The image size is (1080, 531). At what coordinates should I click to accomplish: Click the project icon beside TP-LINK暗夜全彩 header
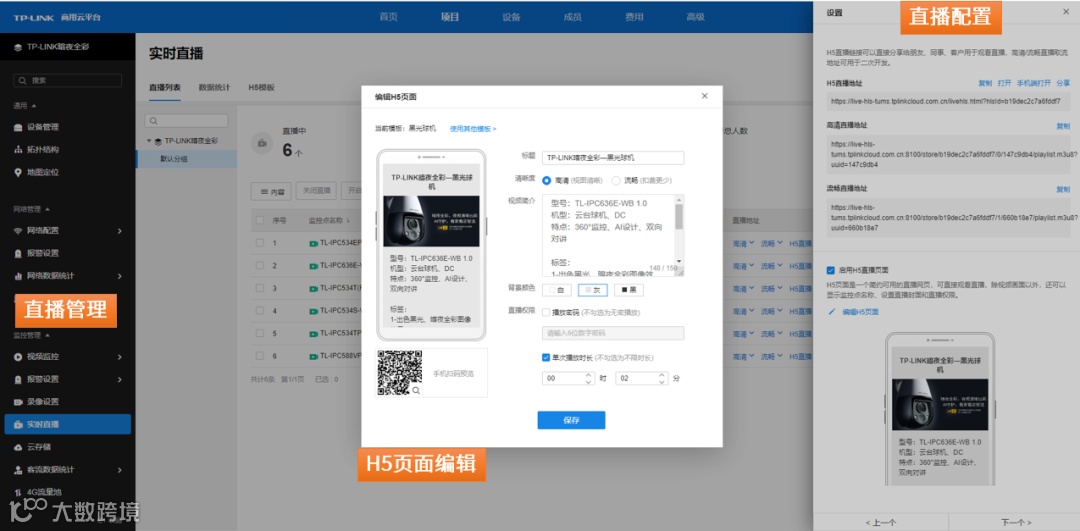coord(18,47)
